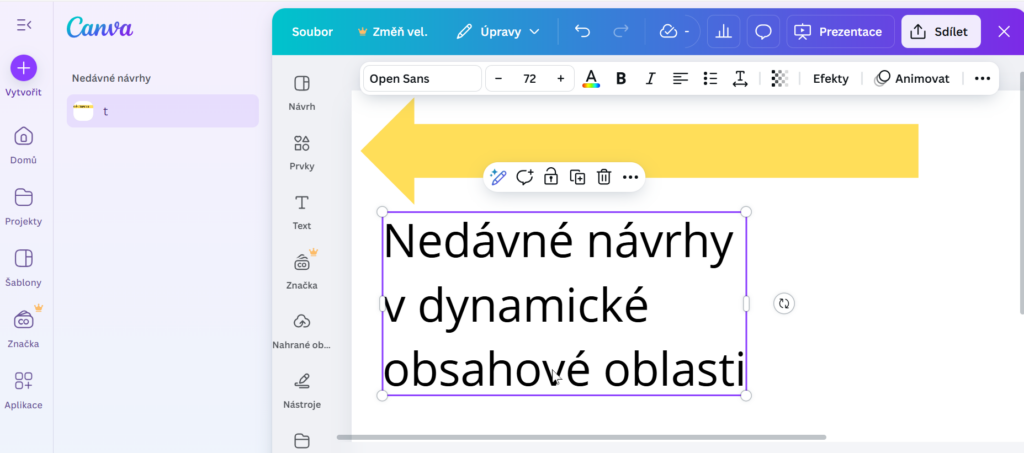Start Prezentace presentation mode
Screen dimensions: 1024x453
coord(838,32)
